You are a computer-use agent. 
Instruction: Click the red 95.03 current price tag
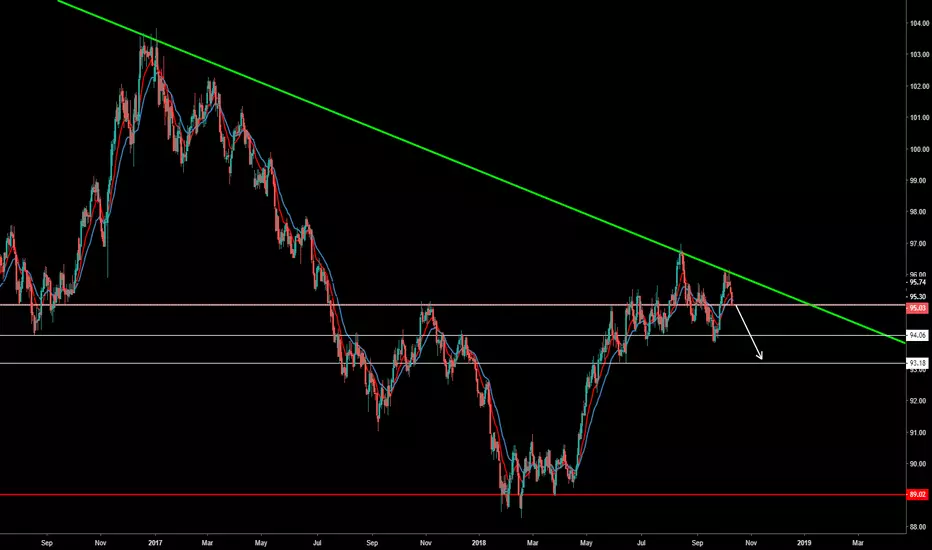click(x=917, y=308)
